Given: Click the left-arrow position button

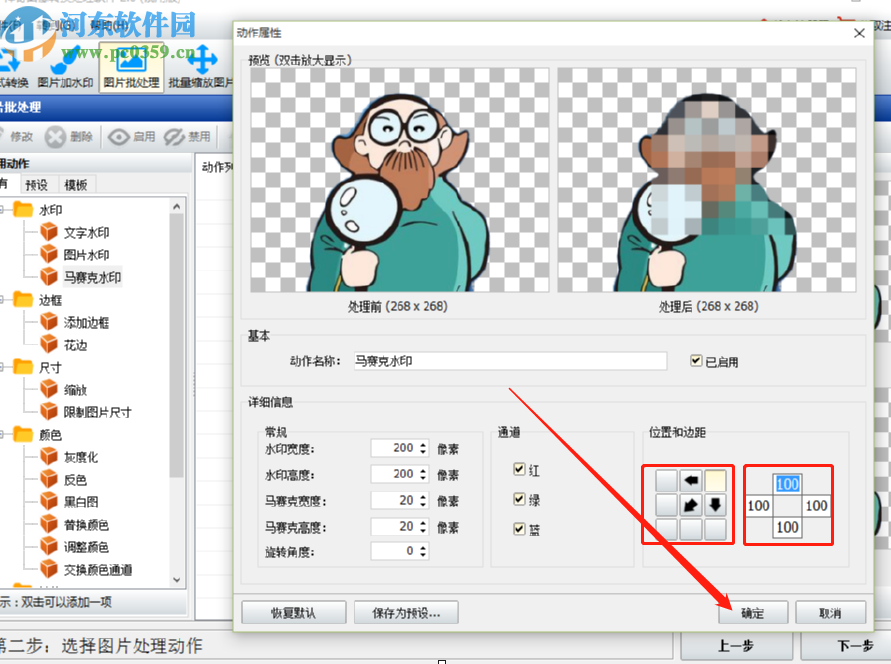Looking at the screenshot, I should point(691,481).
